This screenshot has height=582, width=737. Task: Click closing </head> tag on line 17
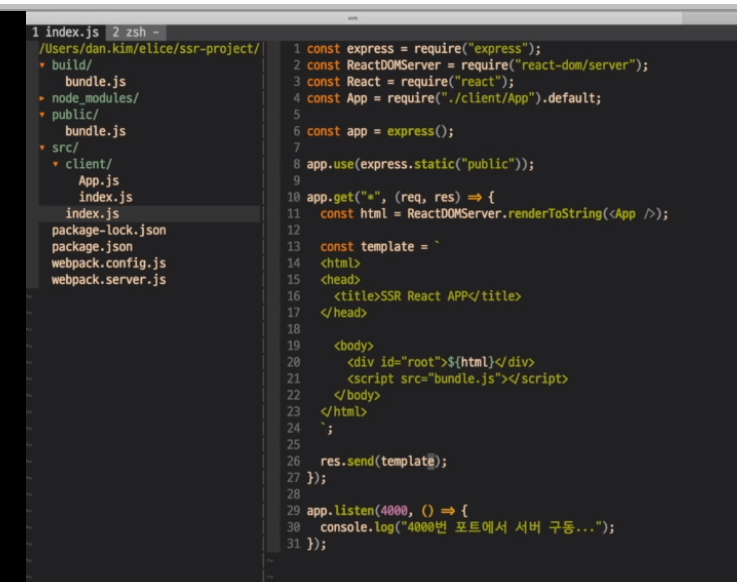click(x=344, y=313)
